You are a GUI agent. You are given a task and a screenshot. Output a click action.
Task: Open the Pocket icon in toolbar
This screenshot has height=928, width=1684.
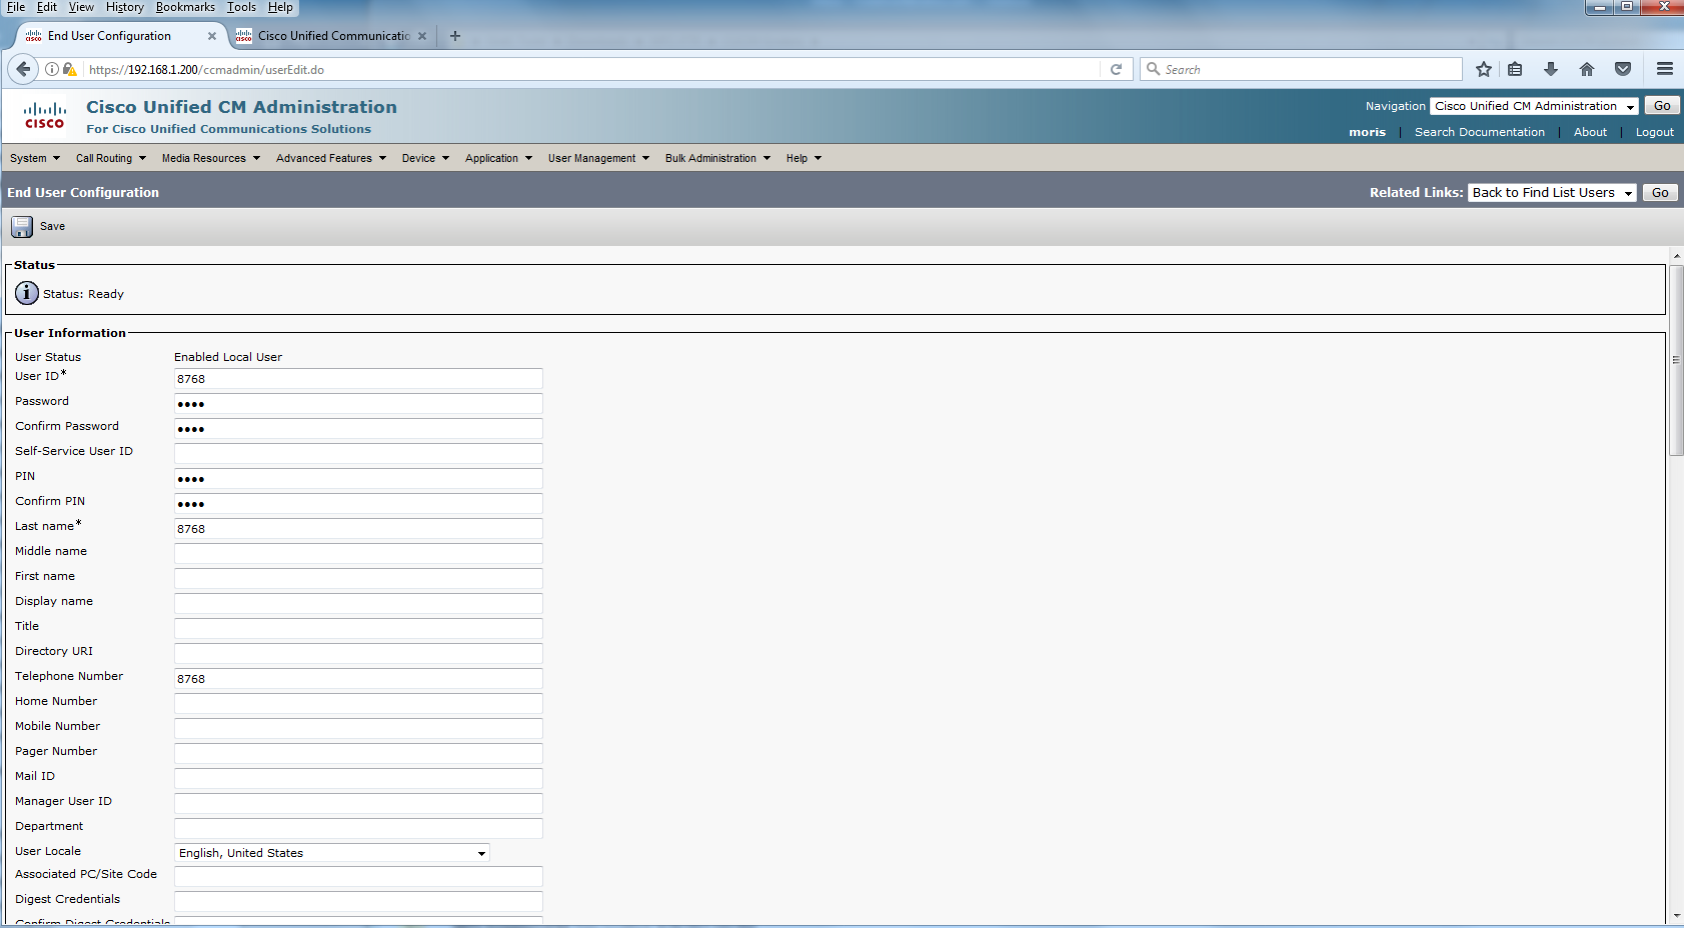1623,69
